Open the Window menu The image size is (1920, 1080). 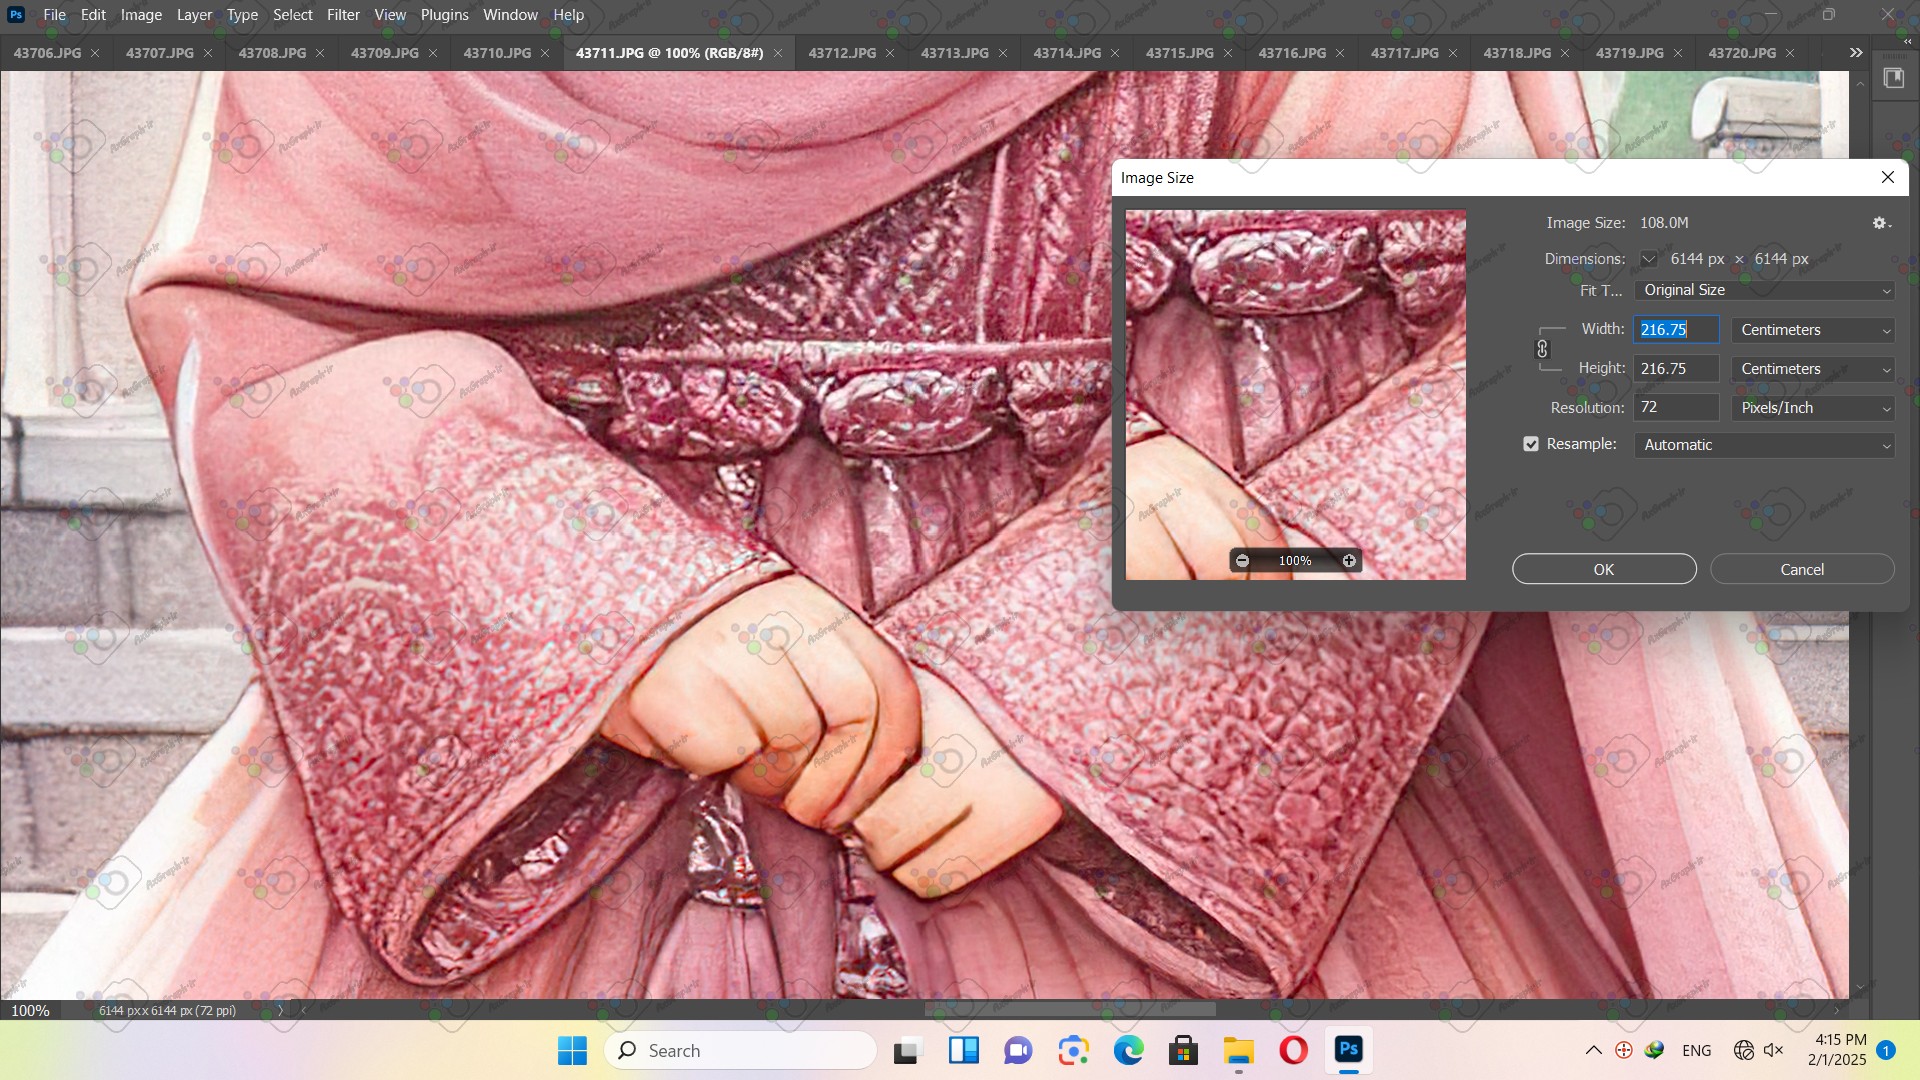pos(510,15)
